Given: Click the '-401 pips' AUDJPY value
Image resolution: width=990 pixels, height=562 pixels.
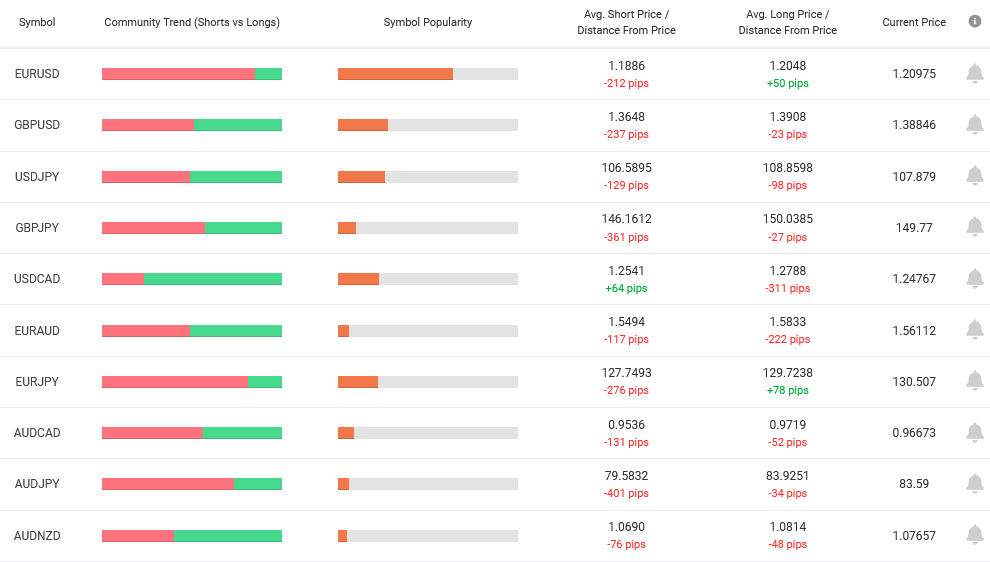Looking at the screenshot, I should point(626,494).
